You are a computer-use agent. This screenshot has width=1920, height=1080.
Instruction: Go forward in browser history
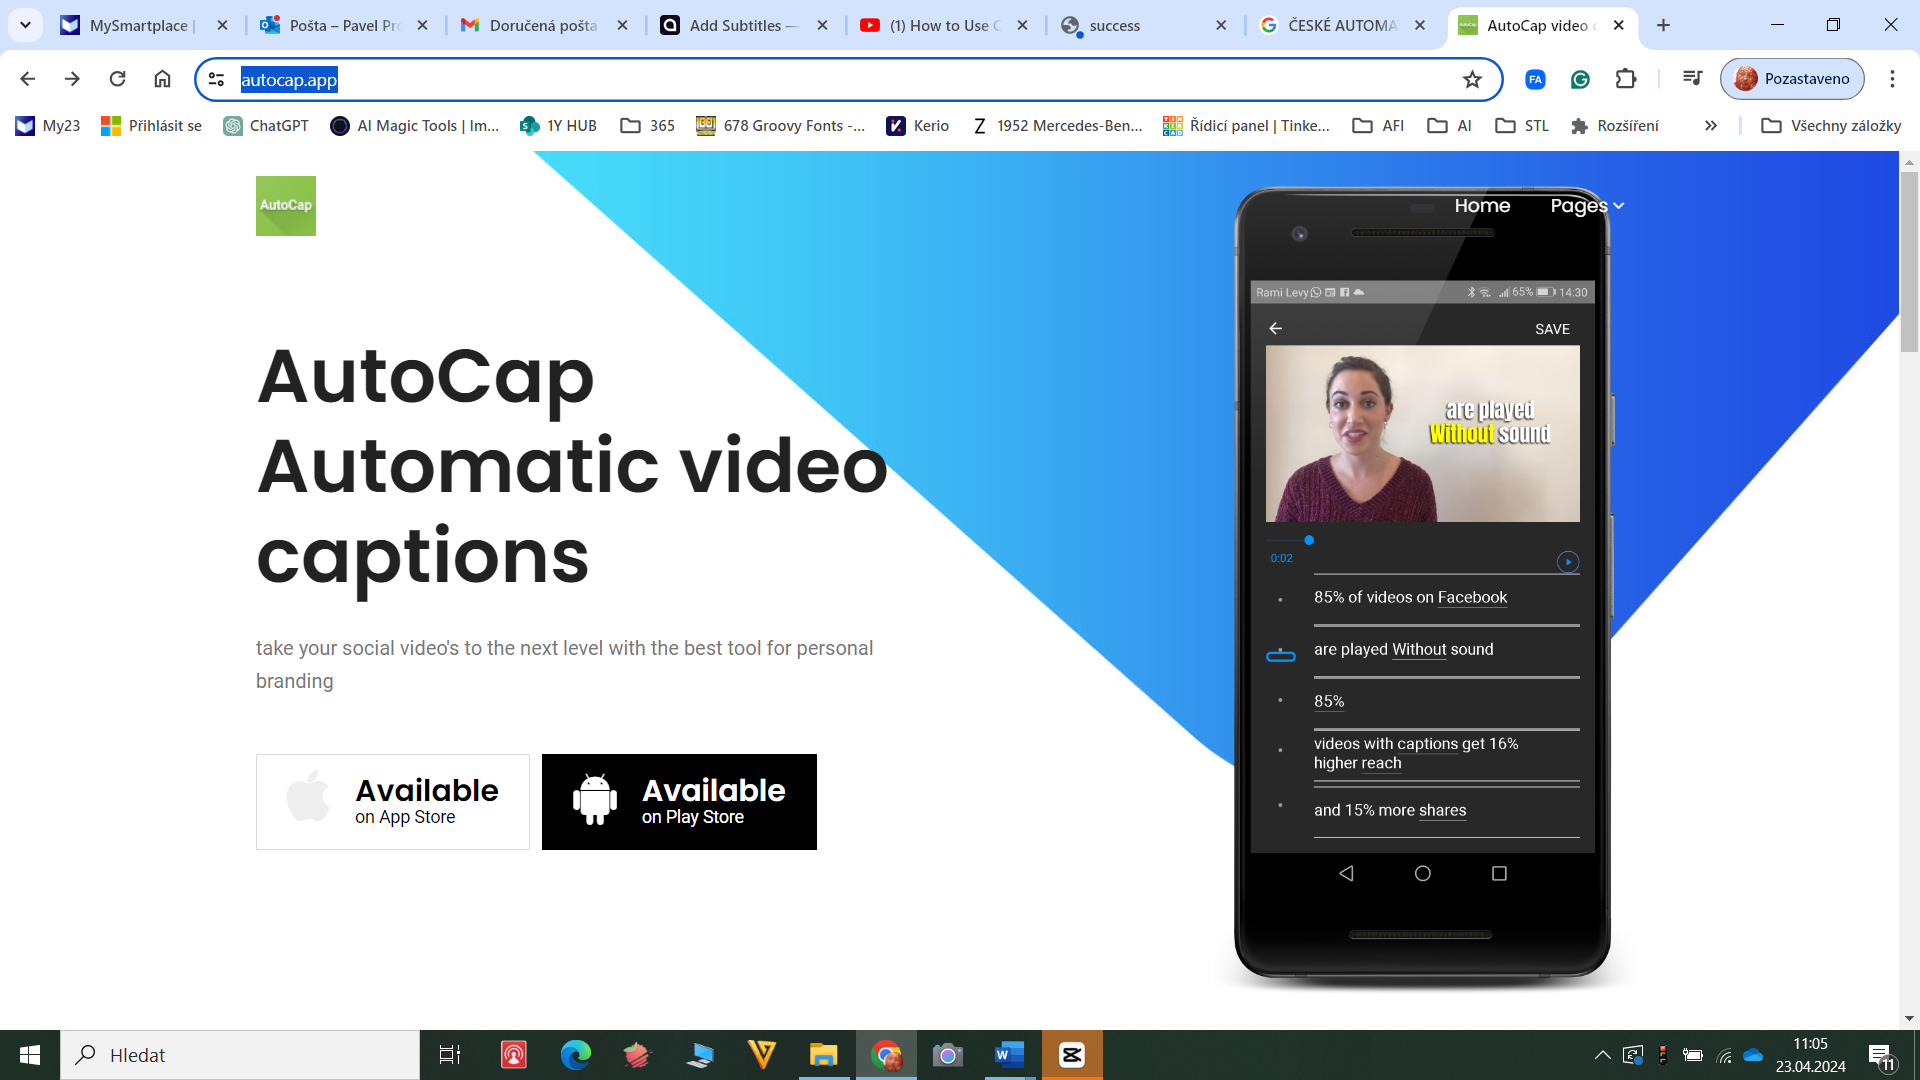72,79
